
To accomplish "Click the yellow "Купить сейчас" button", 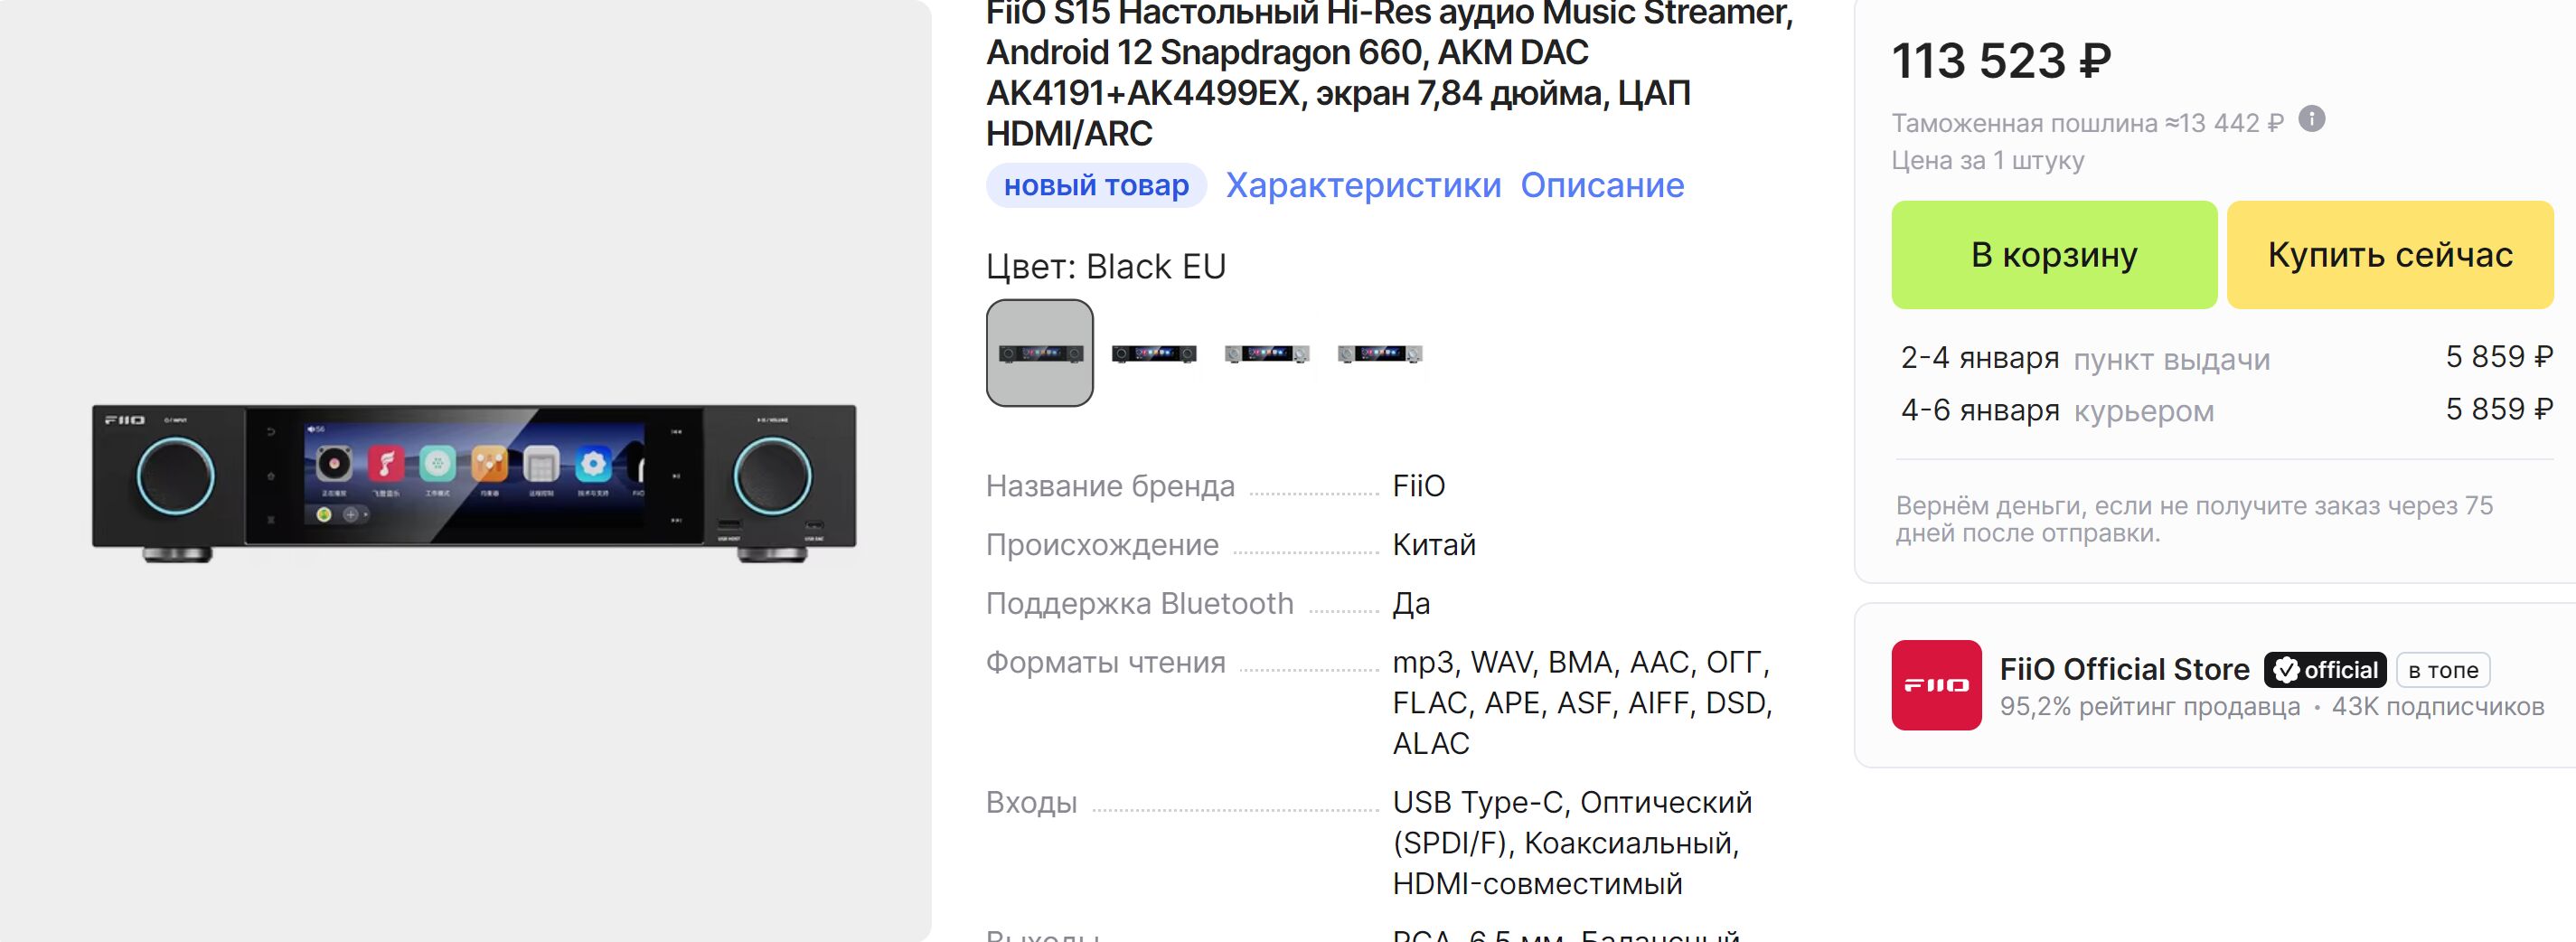I will (2390, 255).
